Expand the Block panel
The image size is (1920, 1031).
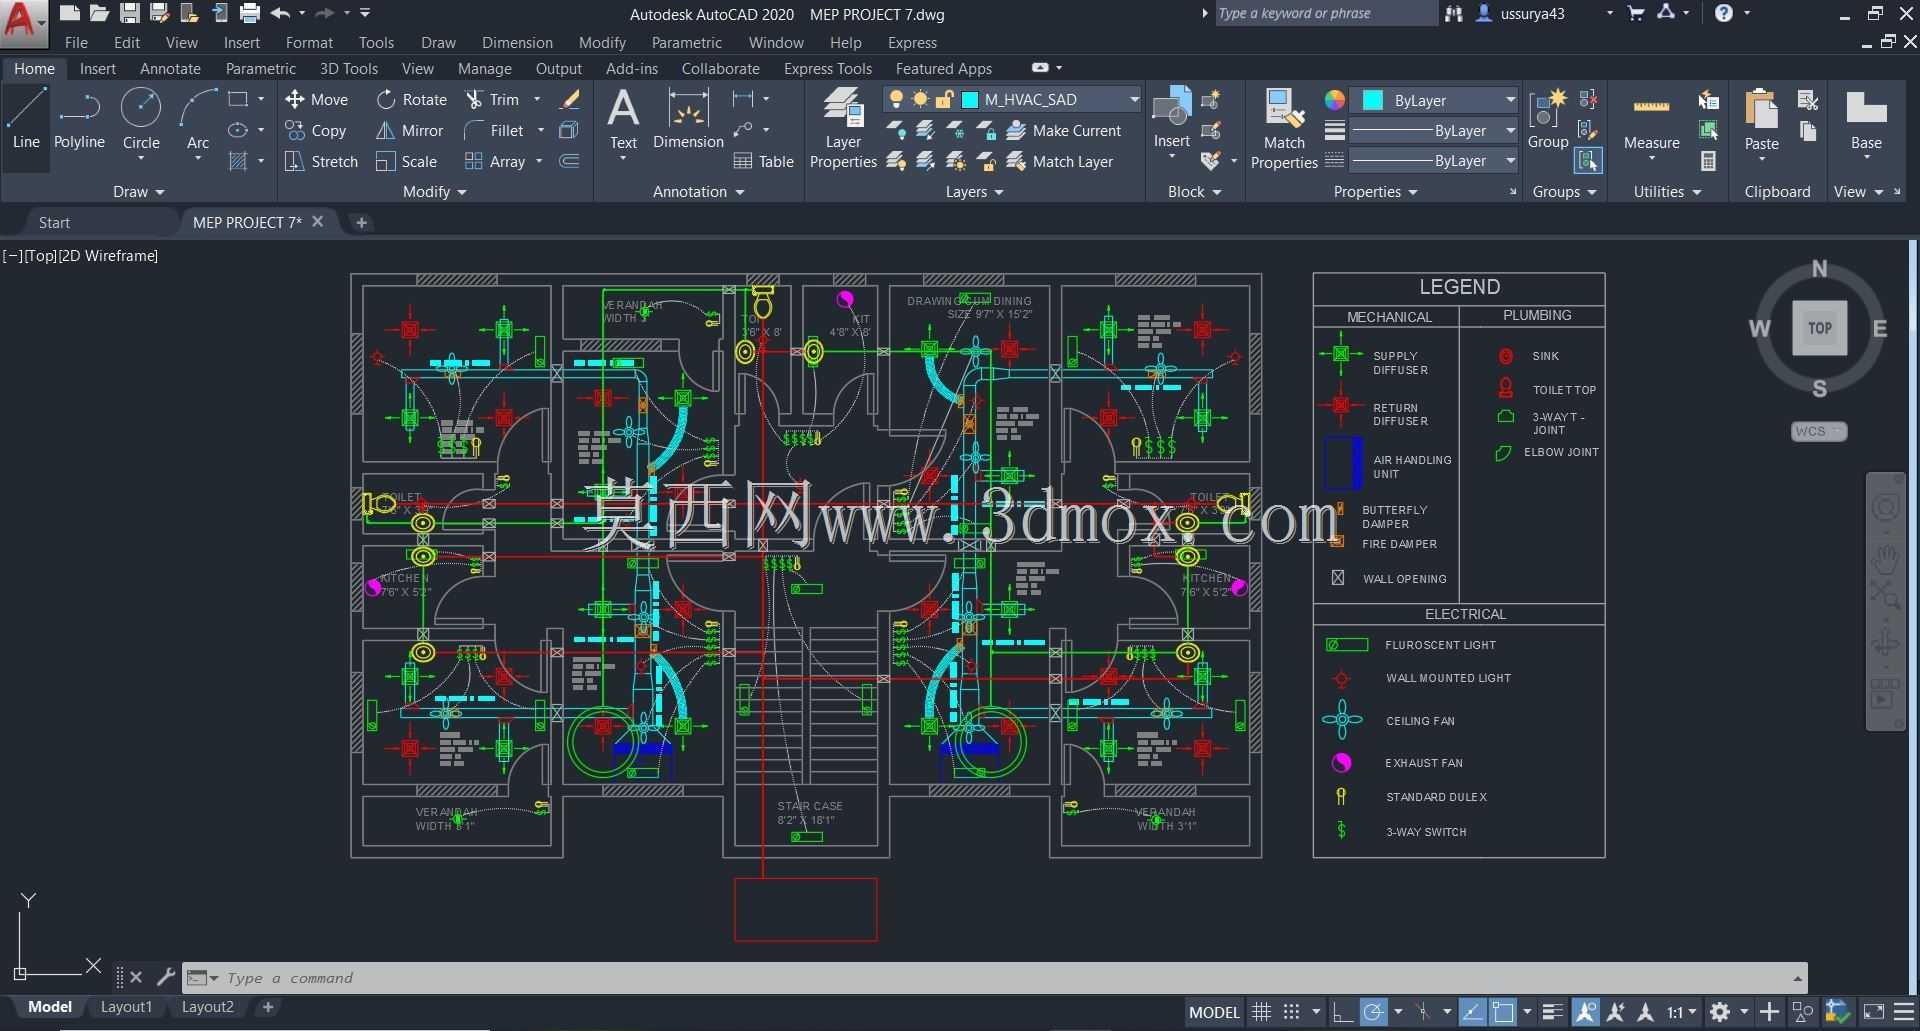[1194, 191]
